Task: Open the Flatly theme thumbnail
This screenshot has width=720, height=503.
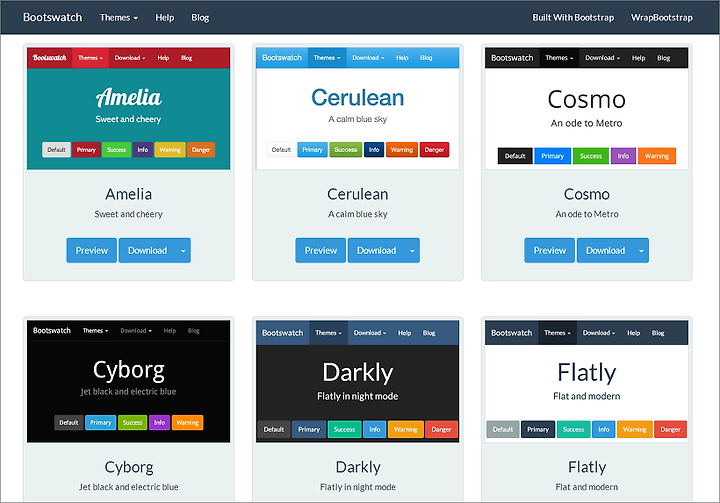Action: [587, 381]
